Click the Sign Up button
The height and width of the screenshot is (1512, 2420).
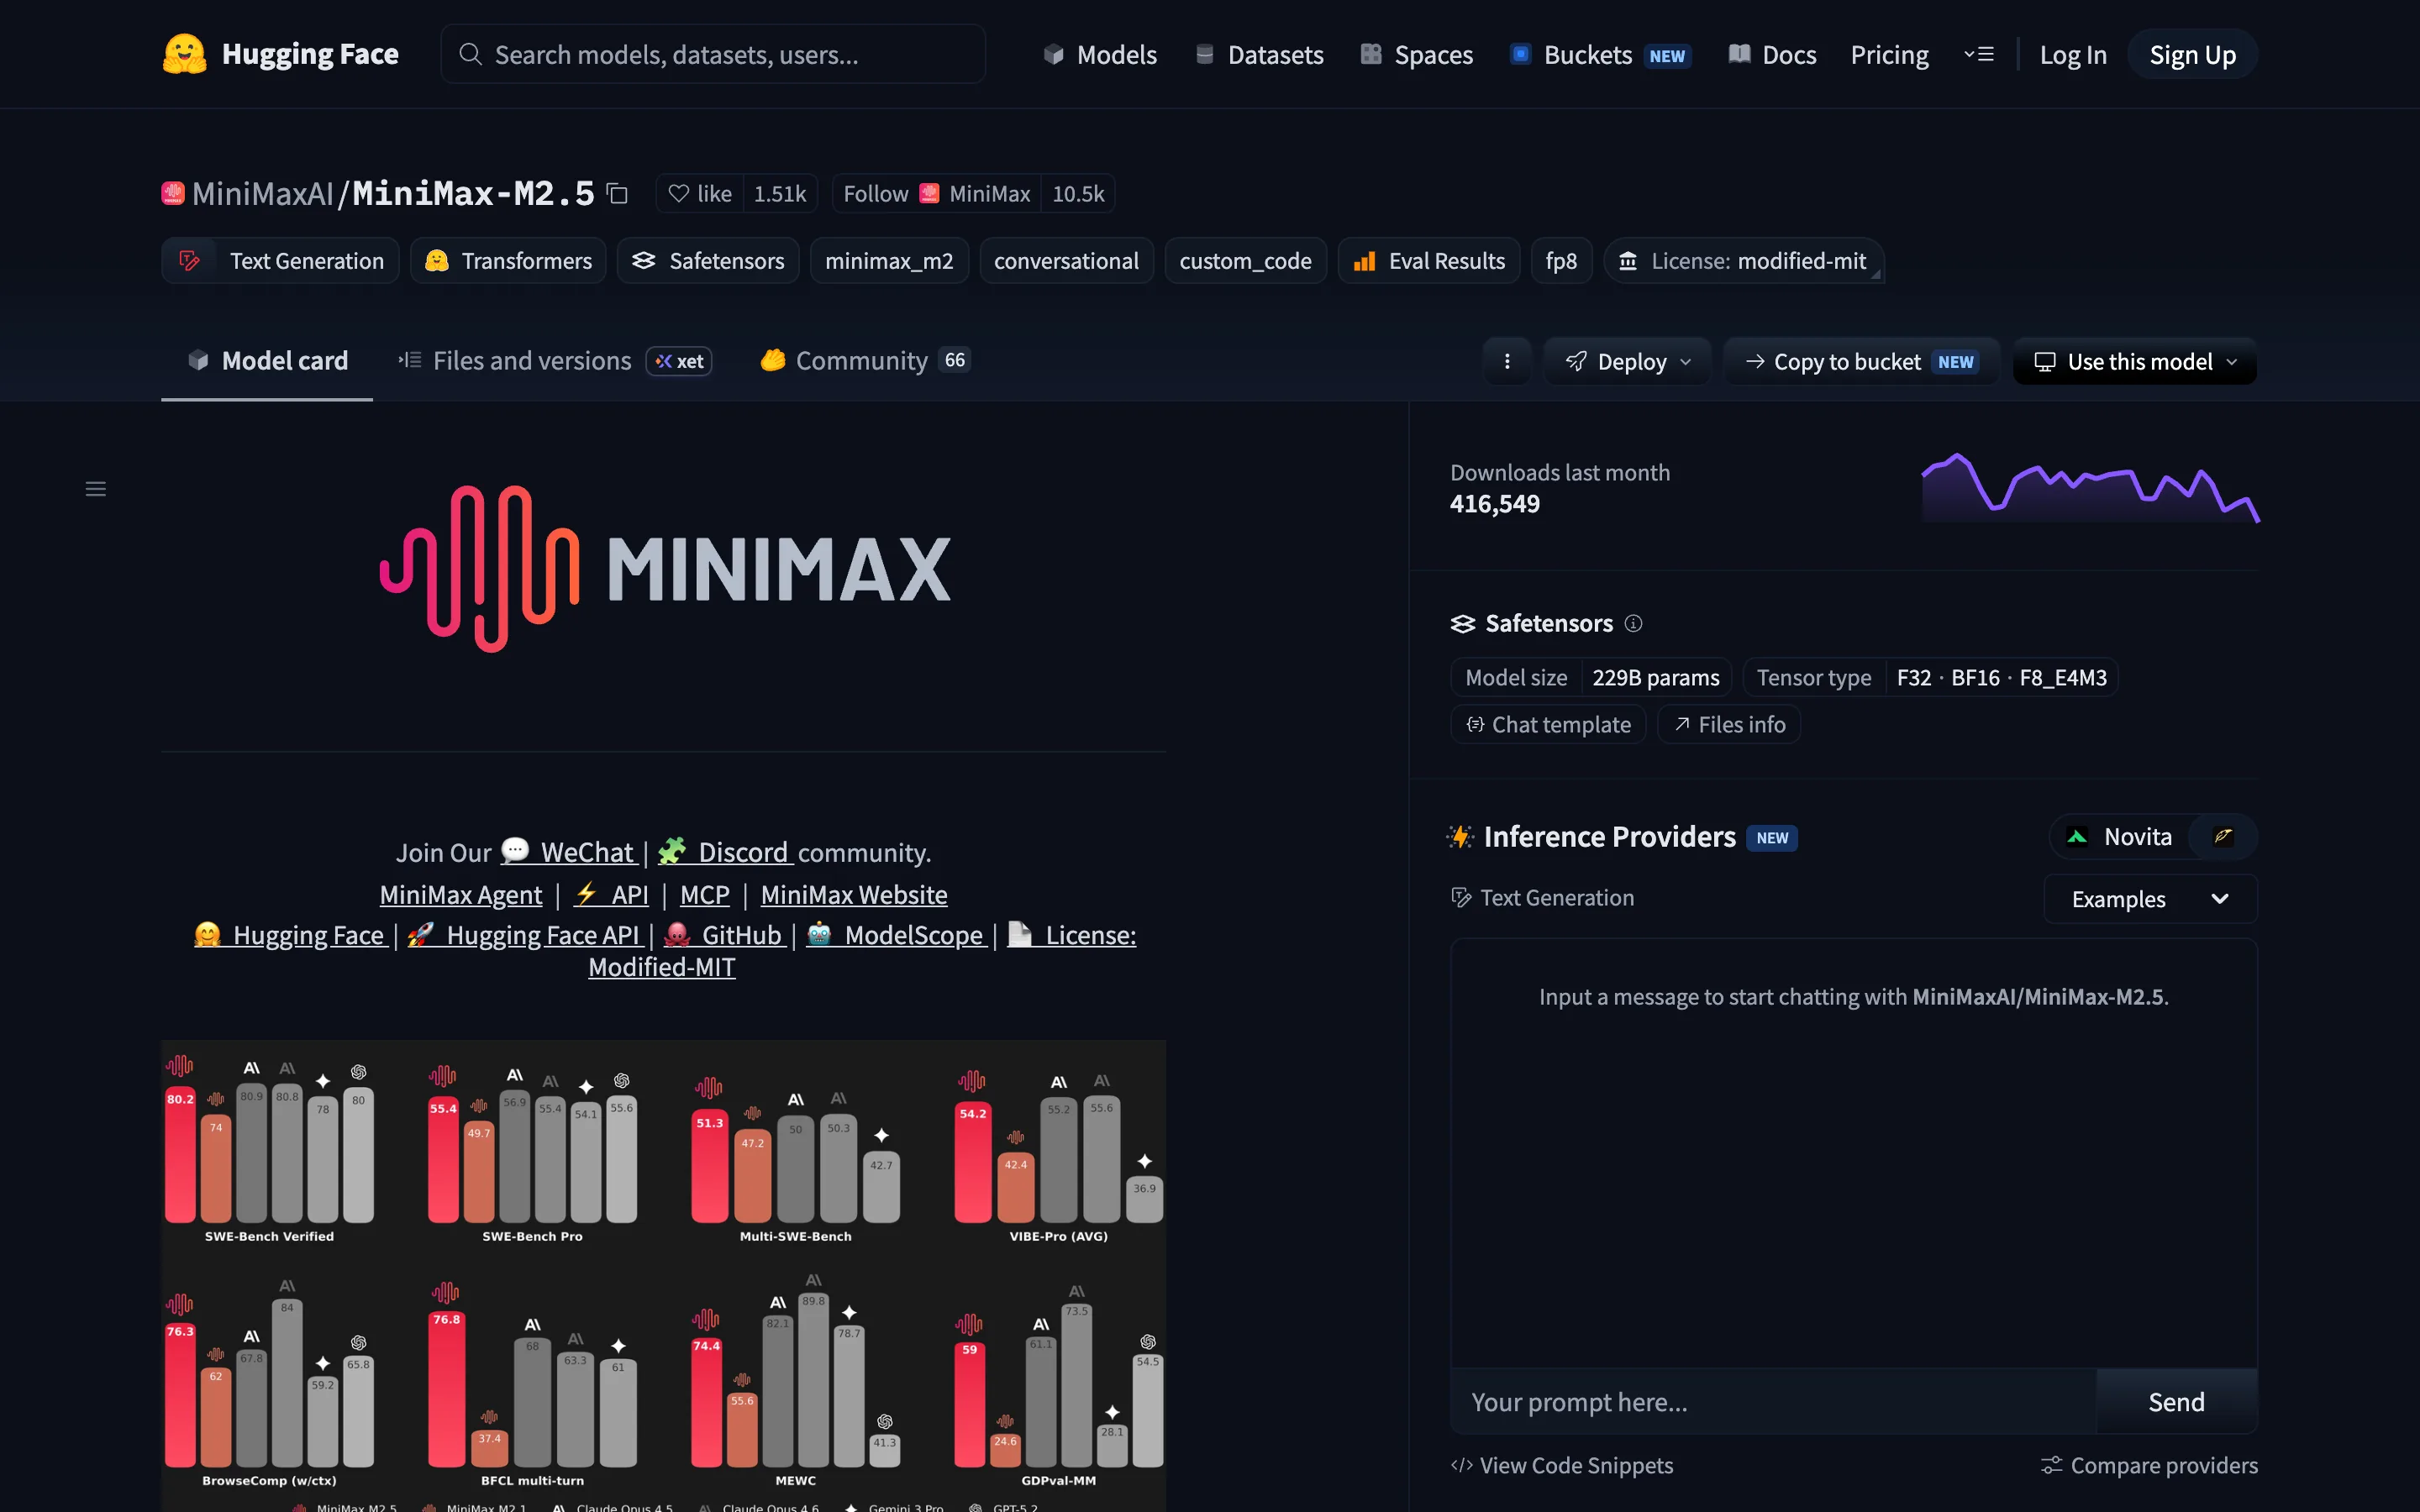[x=2192, y=54]
